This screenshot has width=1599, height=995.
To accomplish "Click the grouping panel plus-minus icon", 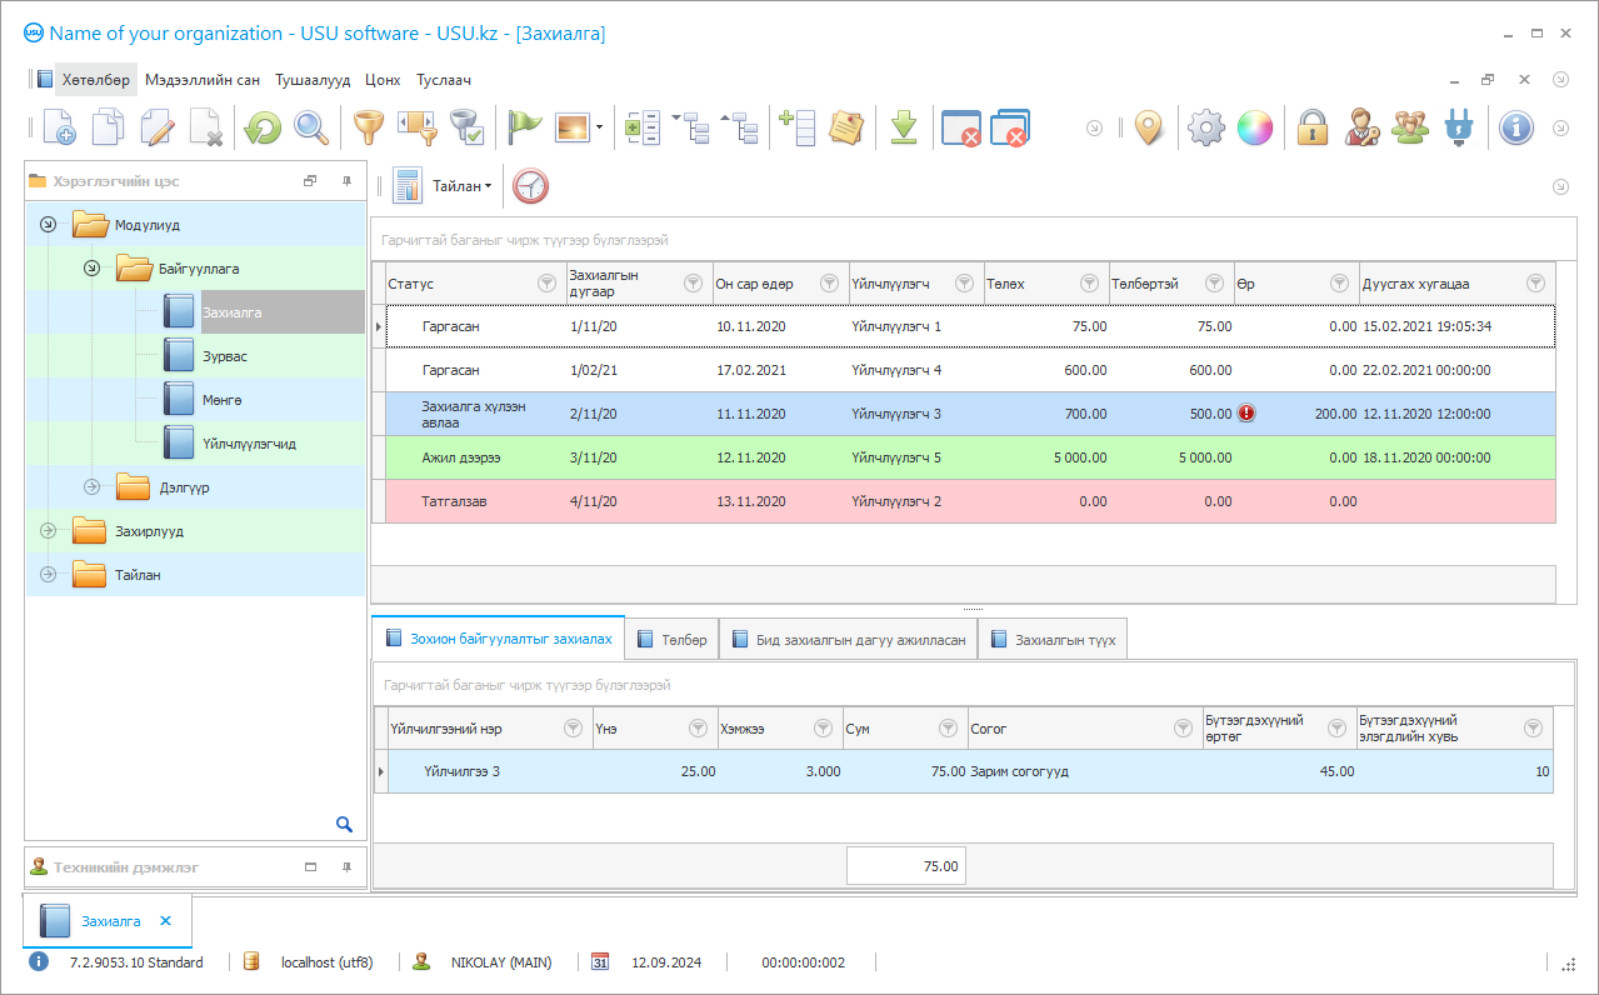I will click(642, 128).
